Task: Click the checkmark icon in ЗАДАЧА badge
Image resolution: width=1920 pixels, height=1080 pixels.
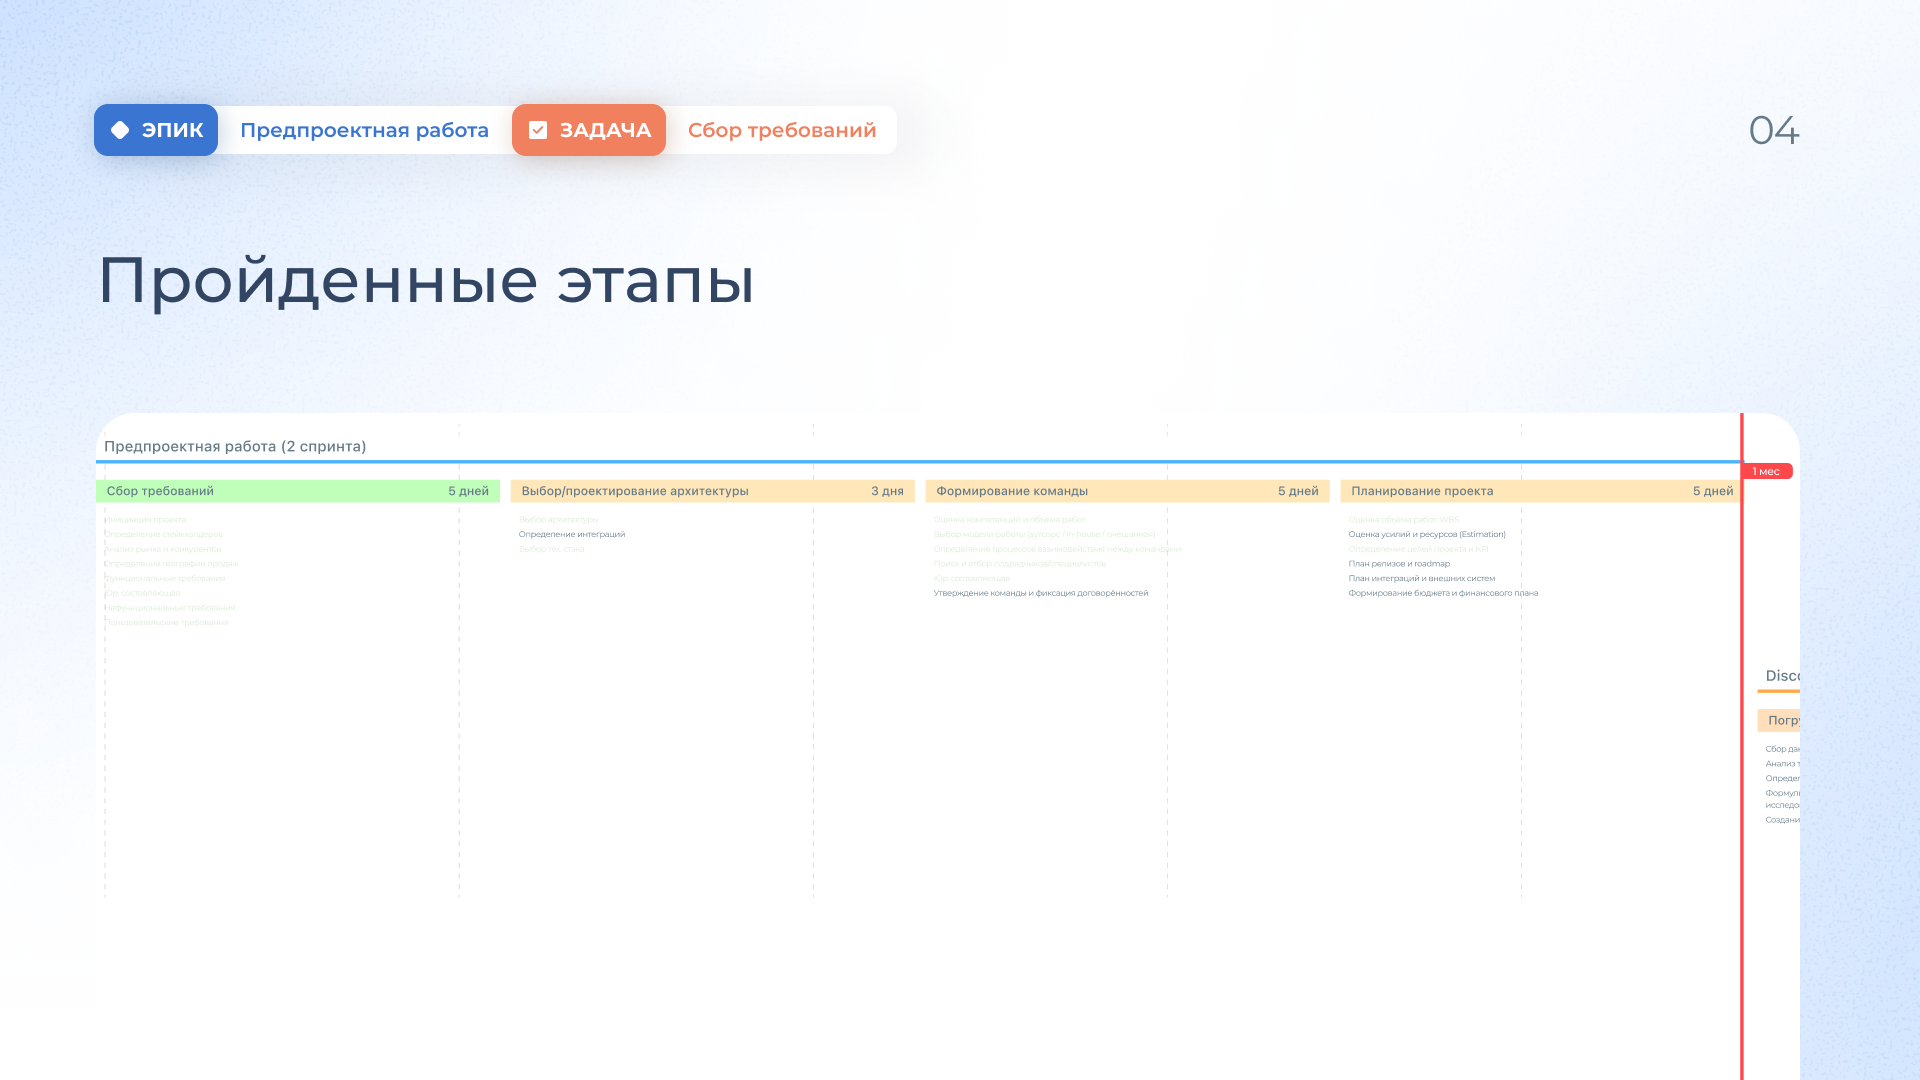Action: coord(538,130)
